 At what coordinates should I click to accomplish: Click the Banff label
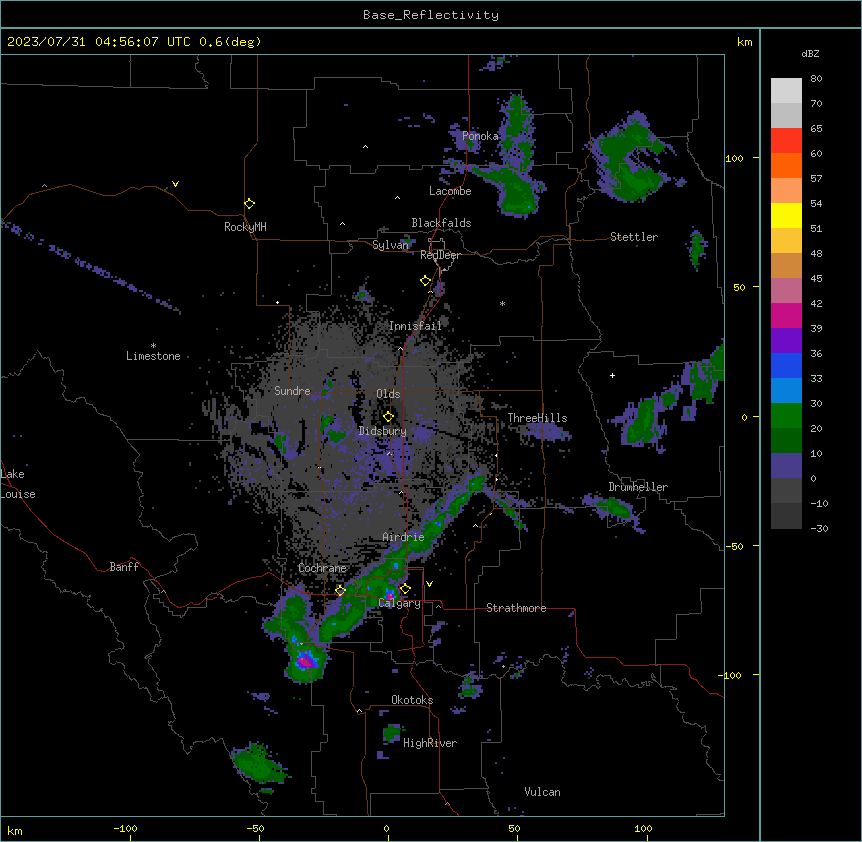(124, 567)
